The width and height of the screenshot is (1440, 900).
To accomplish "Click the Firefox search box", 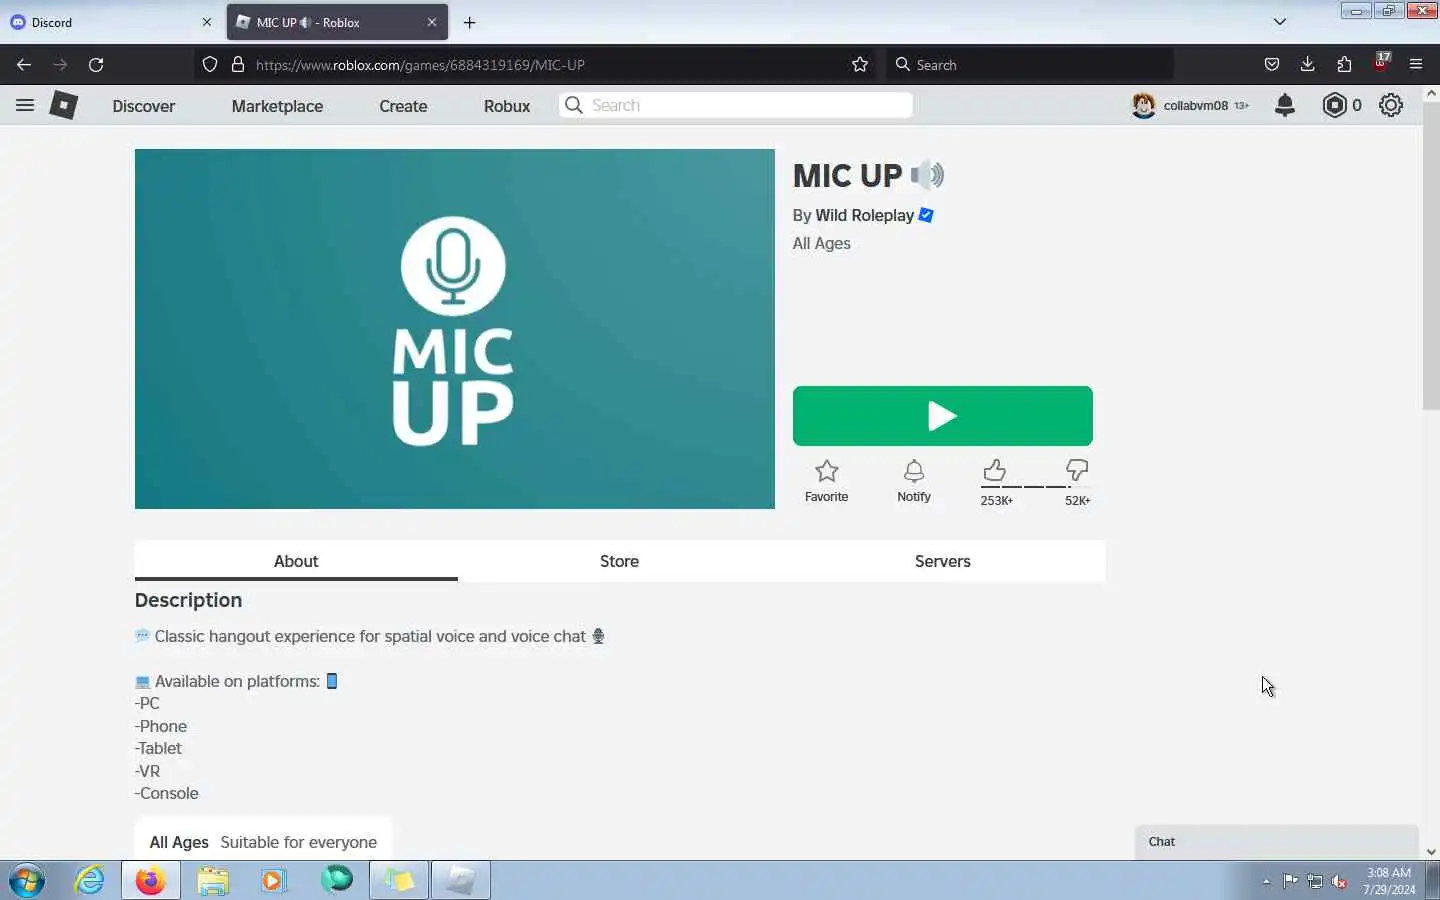I will coord(1030,64).
